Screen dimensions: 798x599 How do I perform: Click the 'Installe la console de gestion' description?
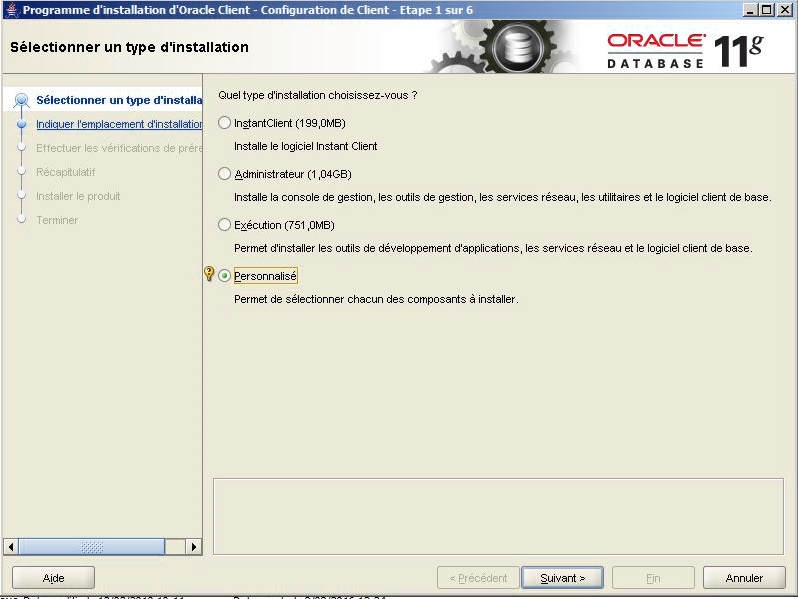(x=502, y=197)
